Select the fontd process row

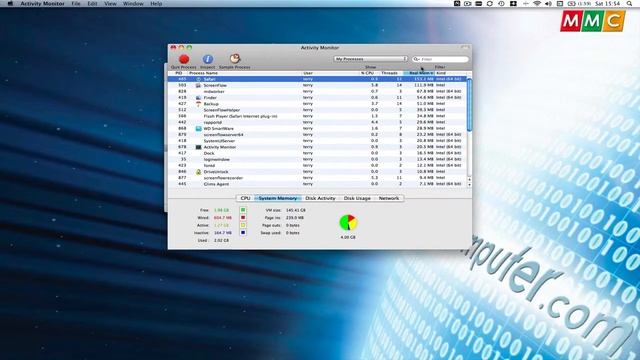317,166
